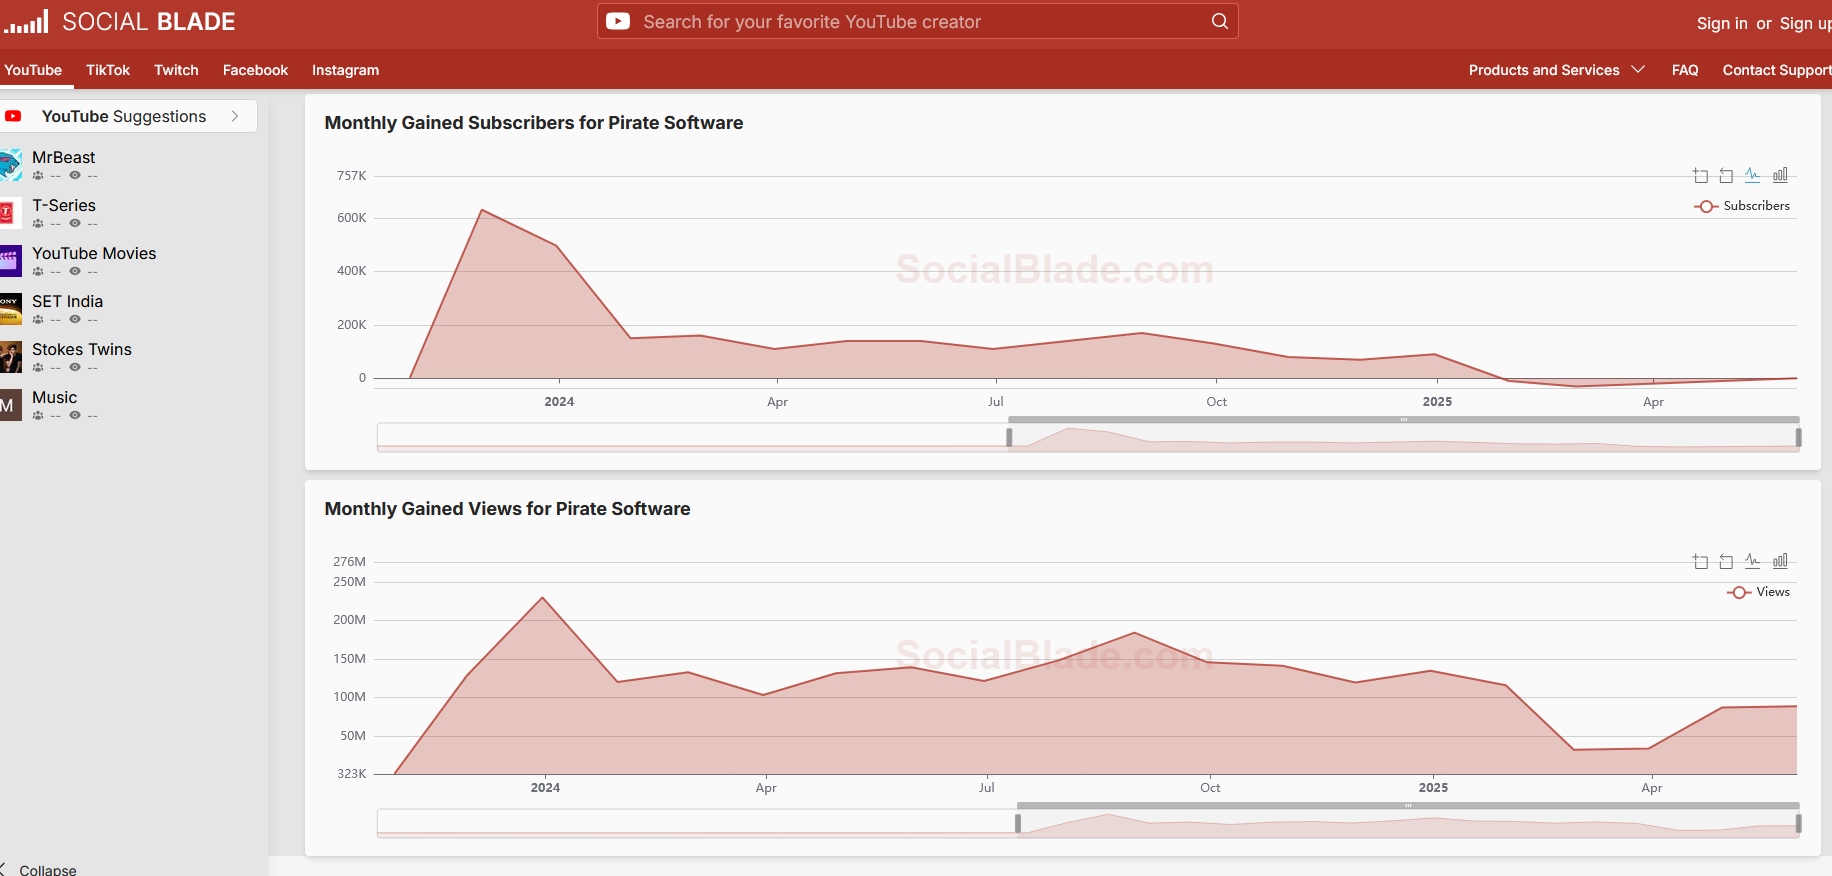Click Stokes Twins channel avatar
Screen dimensions: 1832x876
(x=10, y=357)
